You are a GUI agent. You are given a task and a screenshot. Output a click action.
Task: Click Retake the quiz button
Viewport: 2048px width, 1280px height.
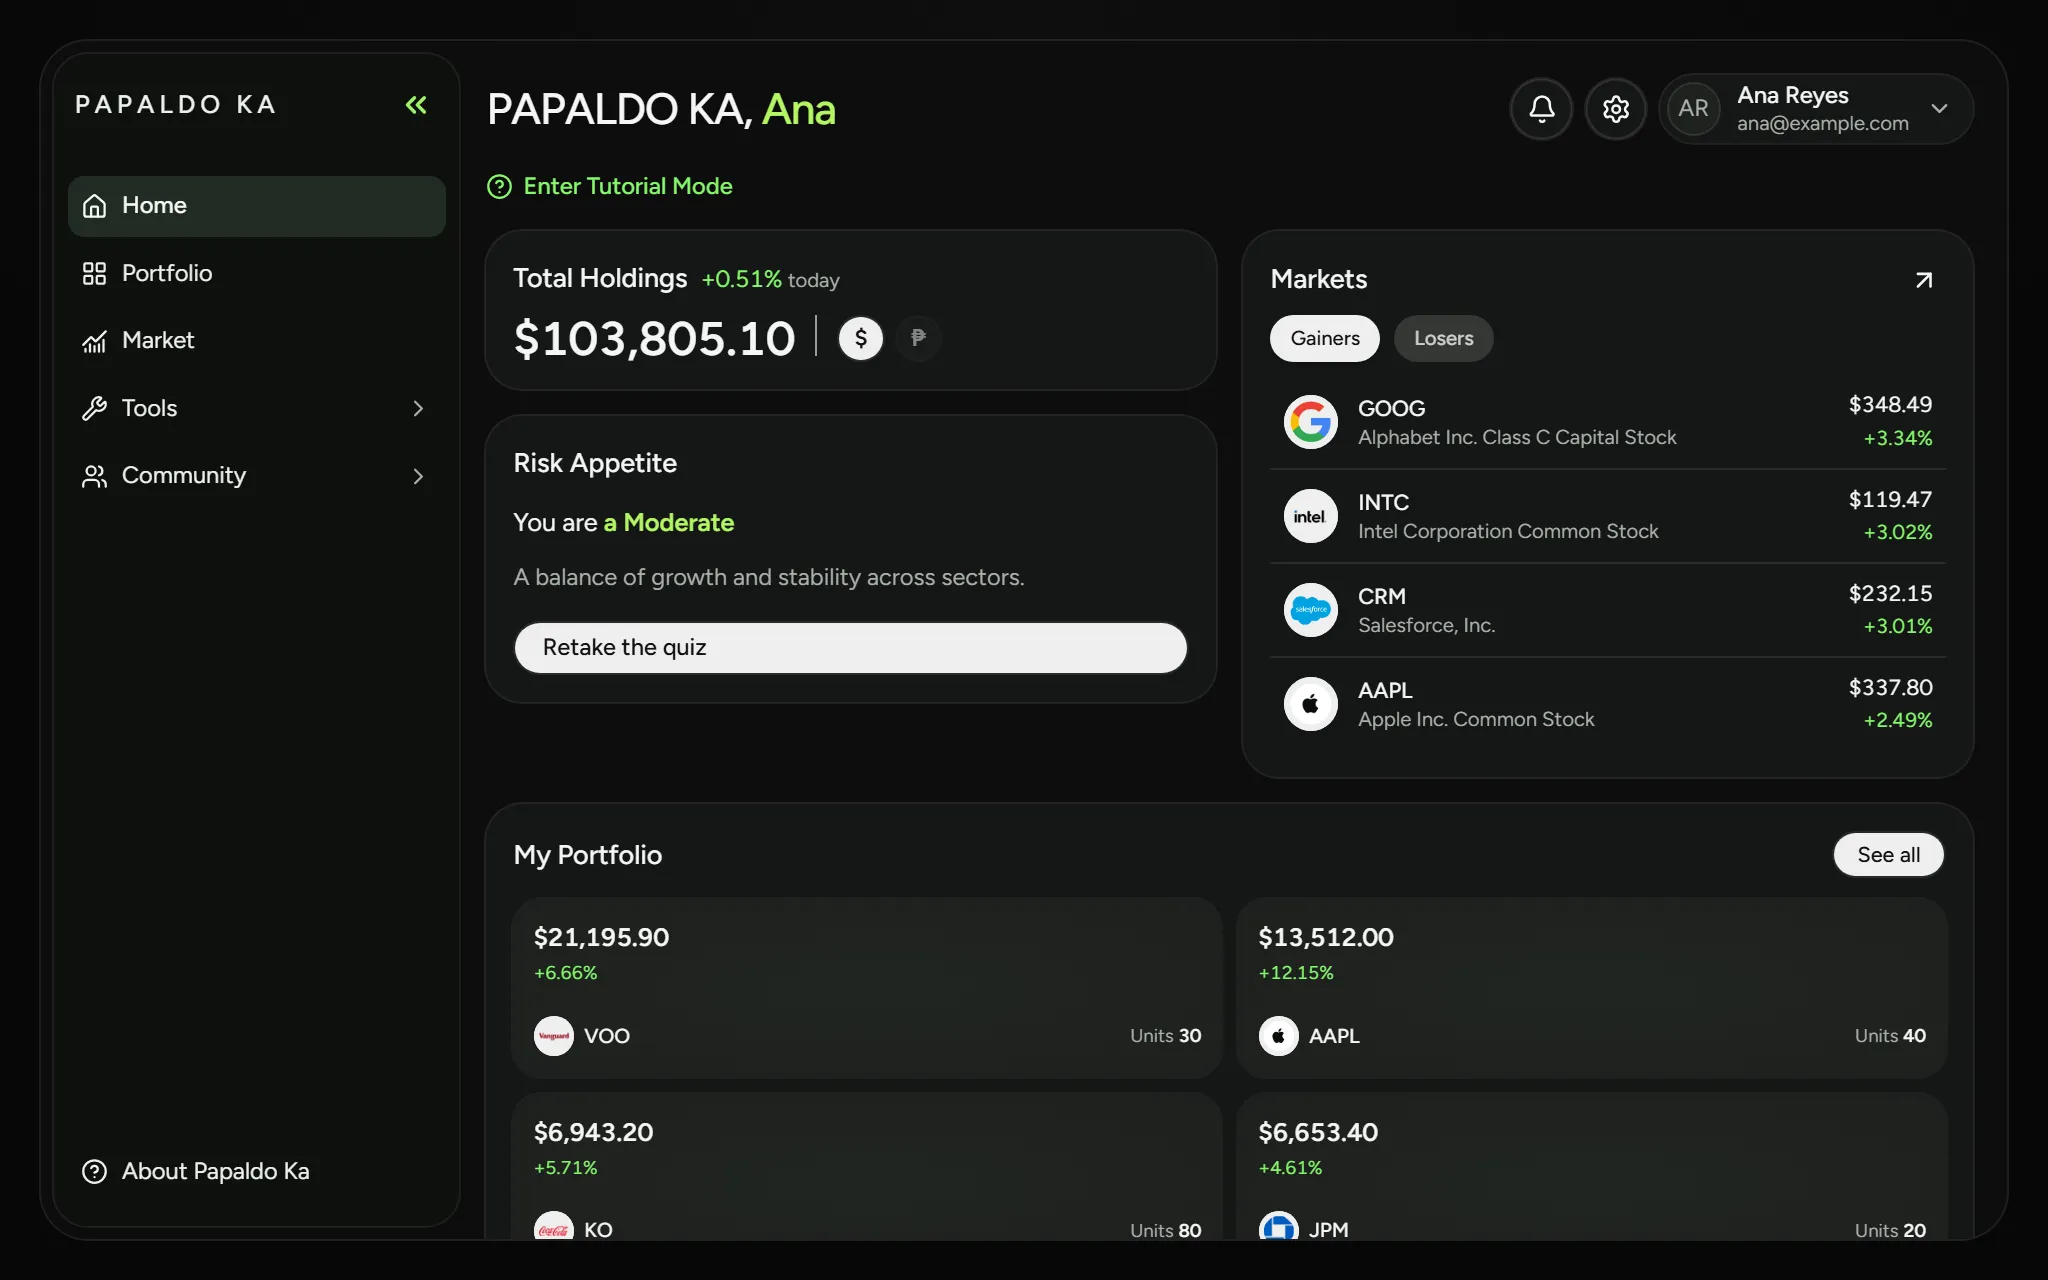[x=850, y=648]
